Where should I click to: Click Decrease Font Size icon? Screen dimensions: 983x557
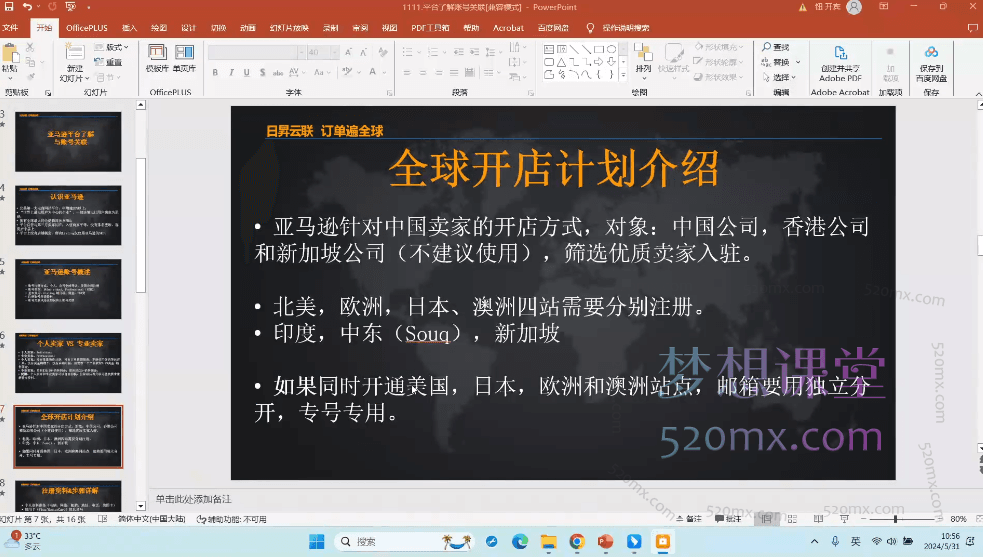(364, 52)
